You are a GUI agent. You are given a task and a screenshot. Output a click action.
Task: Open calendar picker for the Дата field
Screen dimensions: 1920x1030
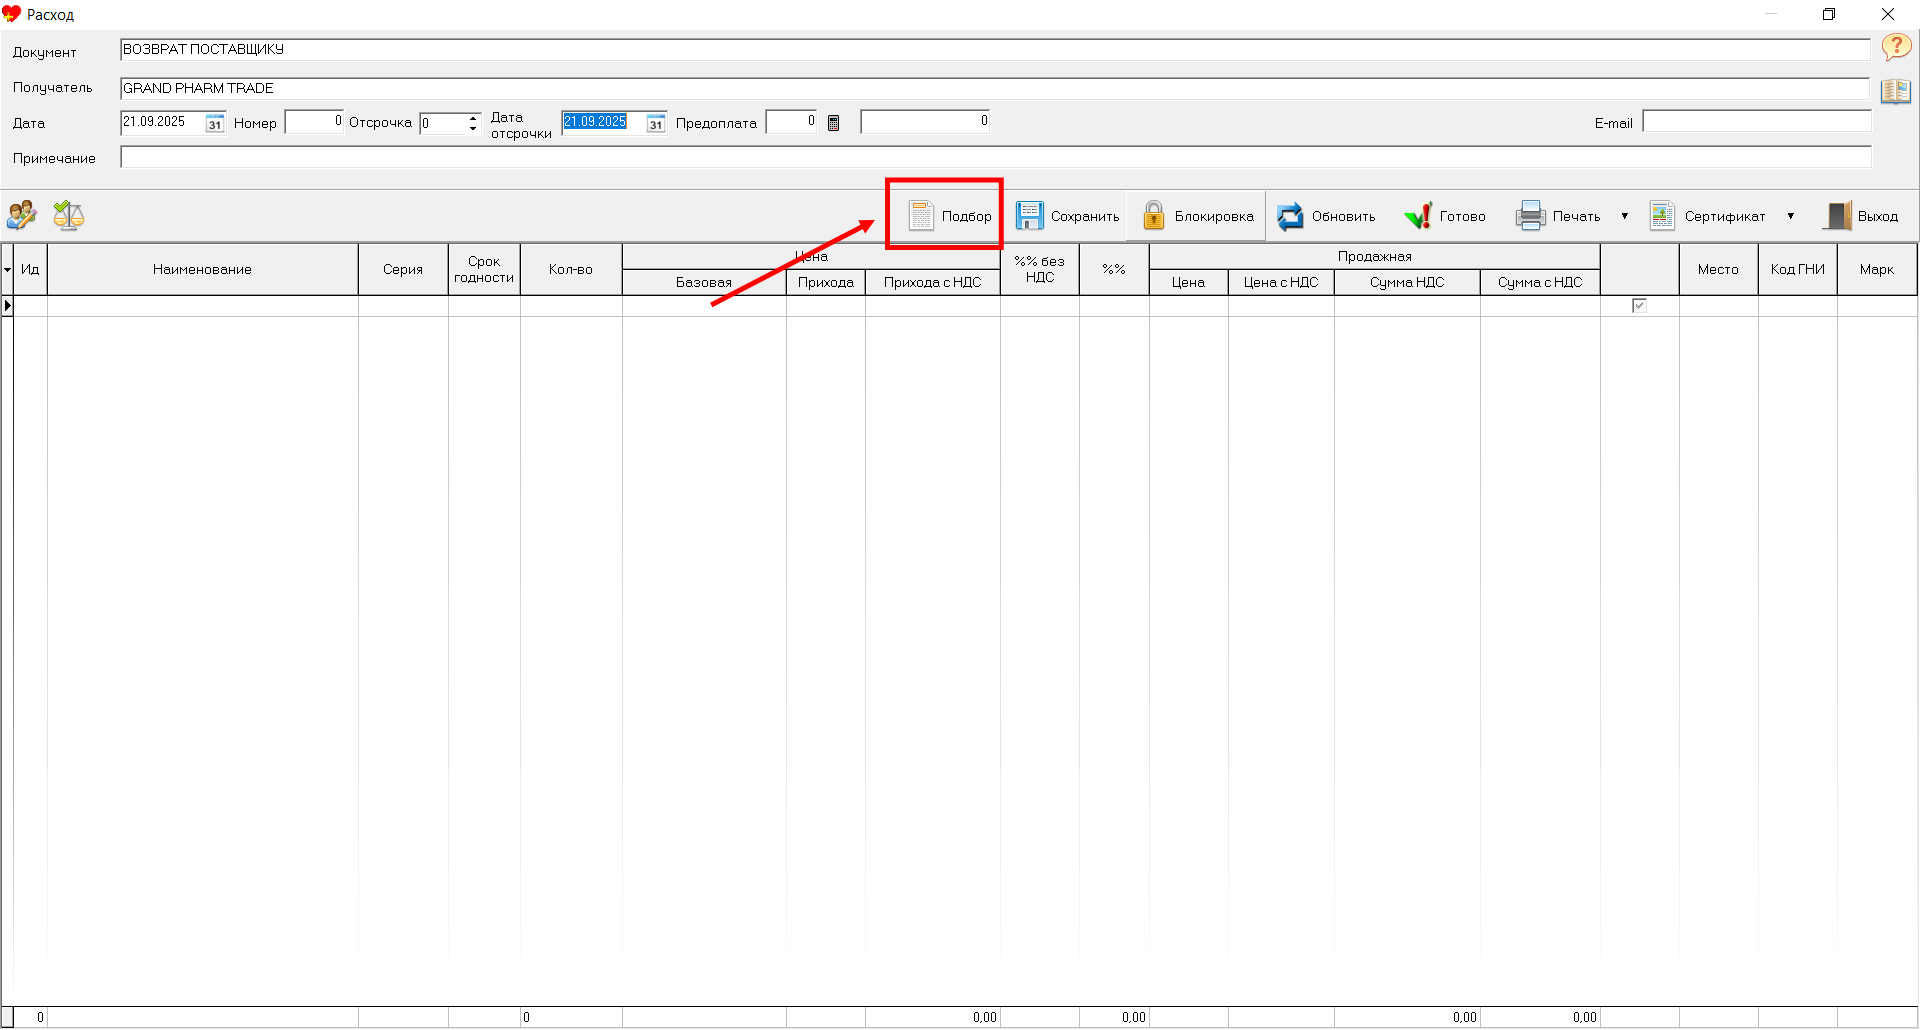click(215, 123)
